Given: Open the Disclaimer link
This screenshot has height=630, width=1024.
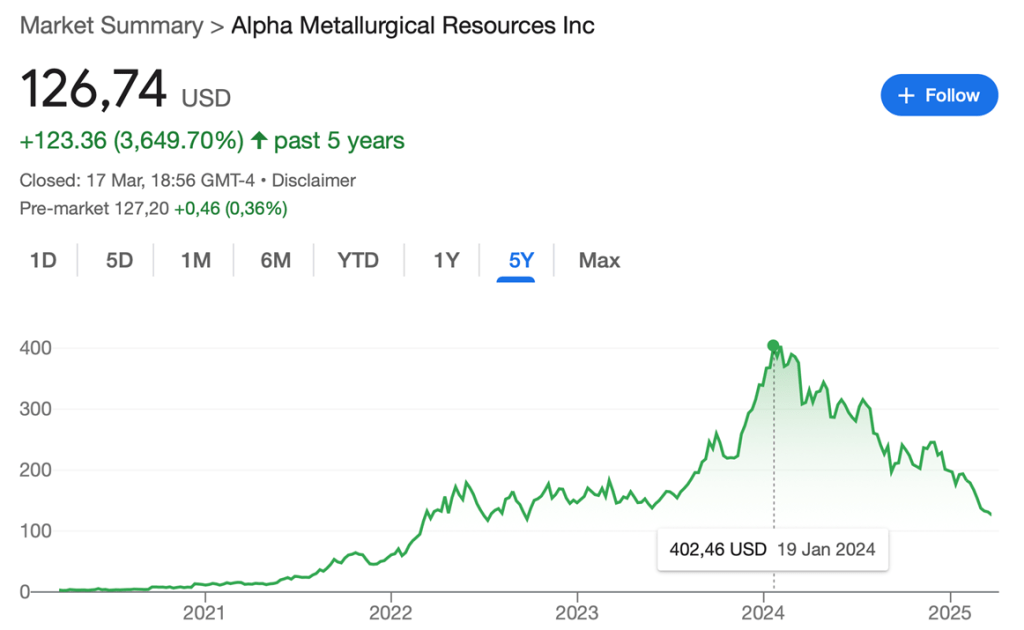Looking at the screenshot, I should click(x=314, y=181).
